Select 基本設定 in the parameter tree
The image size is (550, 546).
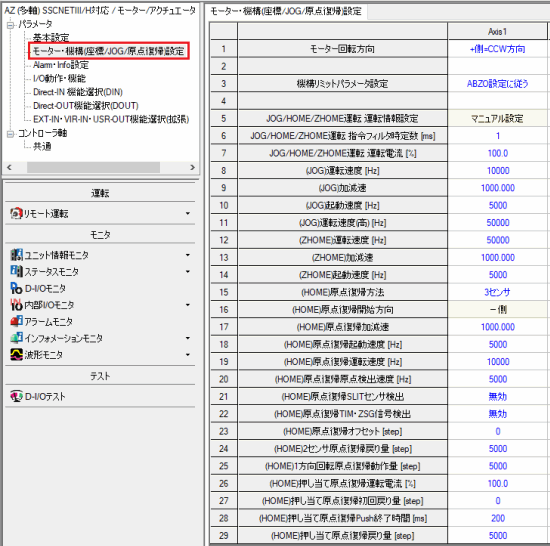point(51,38)
